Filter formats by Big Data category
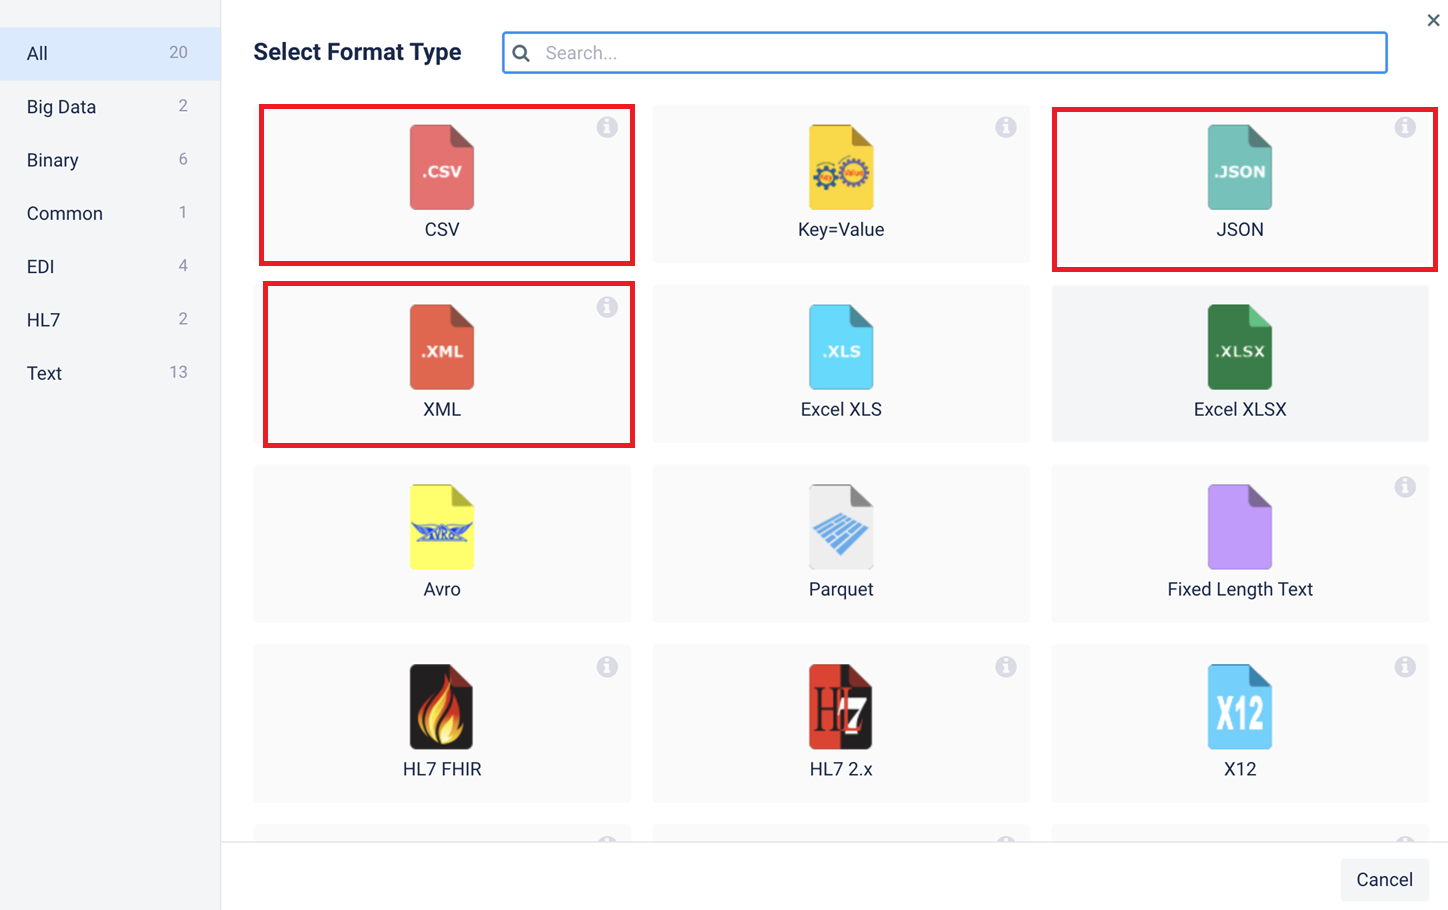 pos(110,107)
